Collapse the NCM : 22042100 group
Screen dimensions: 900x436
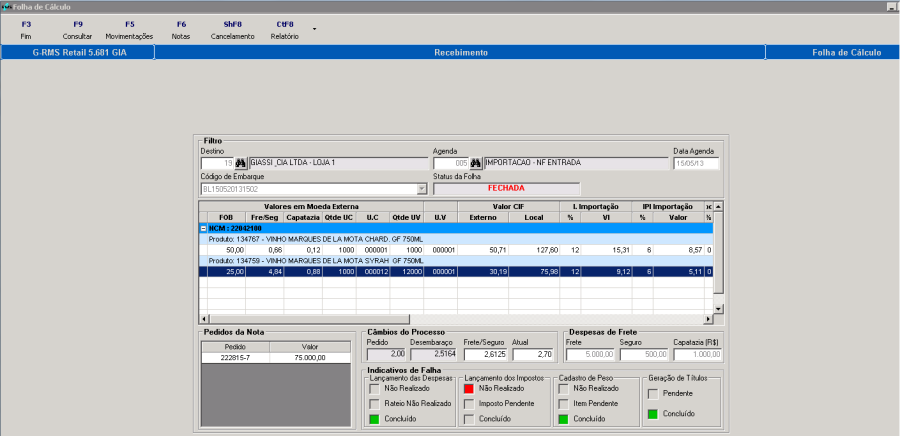pos(204,228)
